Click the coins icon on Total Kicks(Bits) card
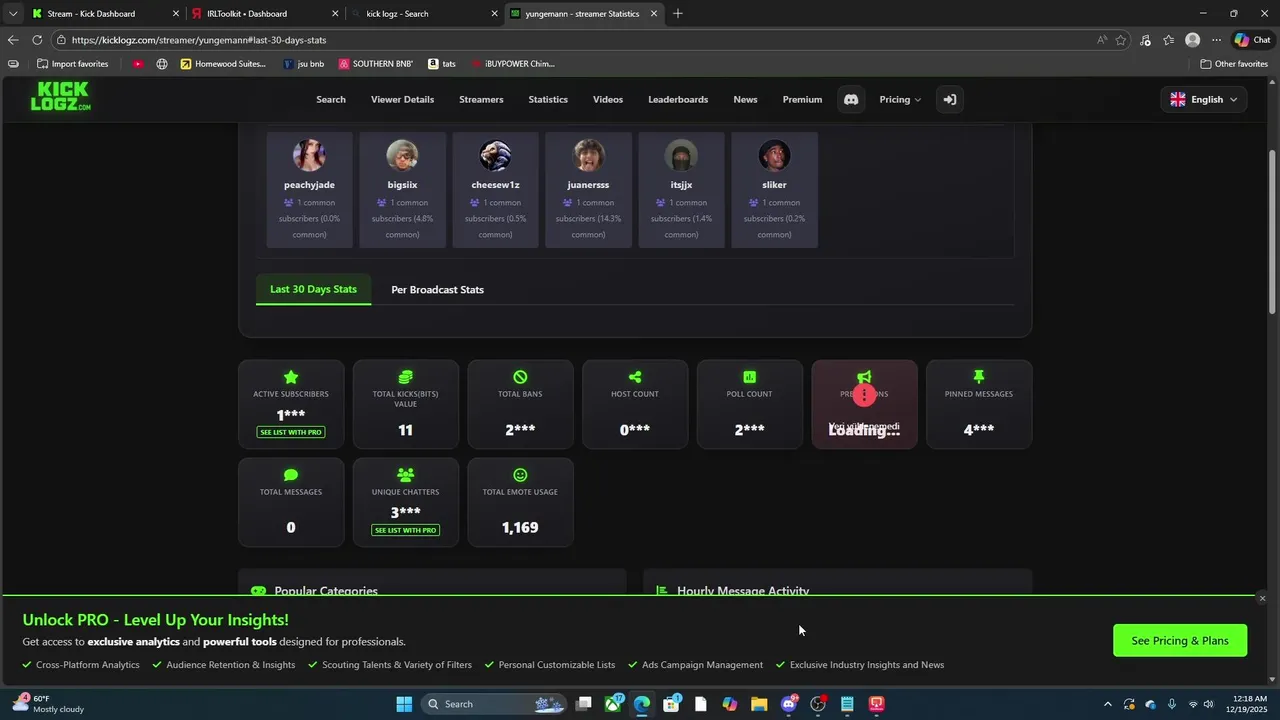This screenshot has height=720, width=1280. (405, 377)
